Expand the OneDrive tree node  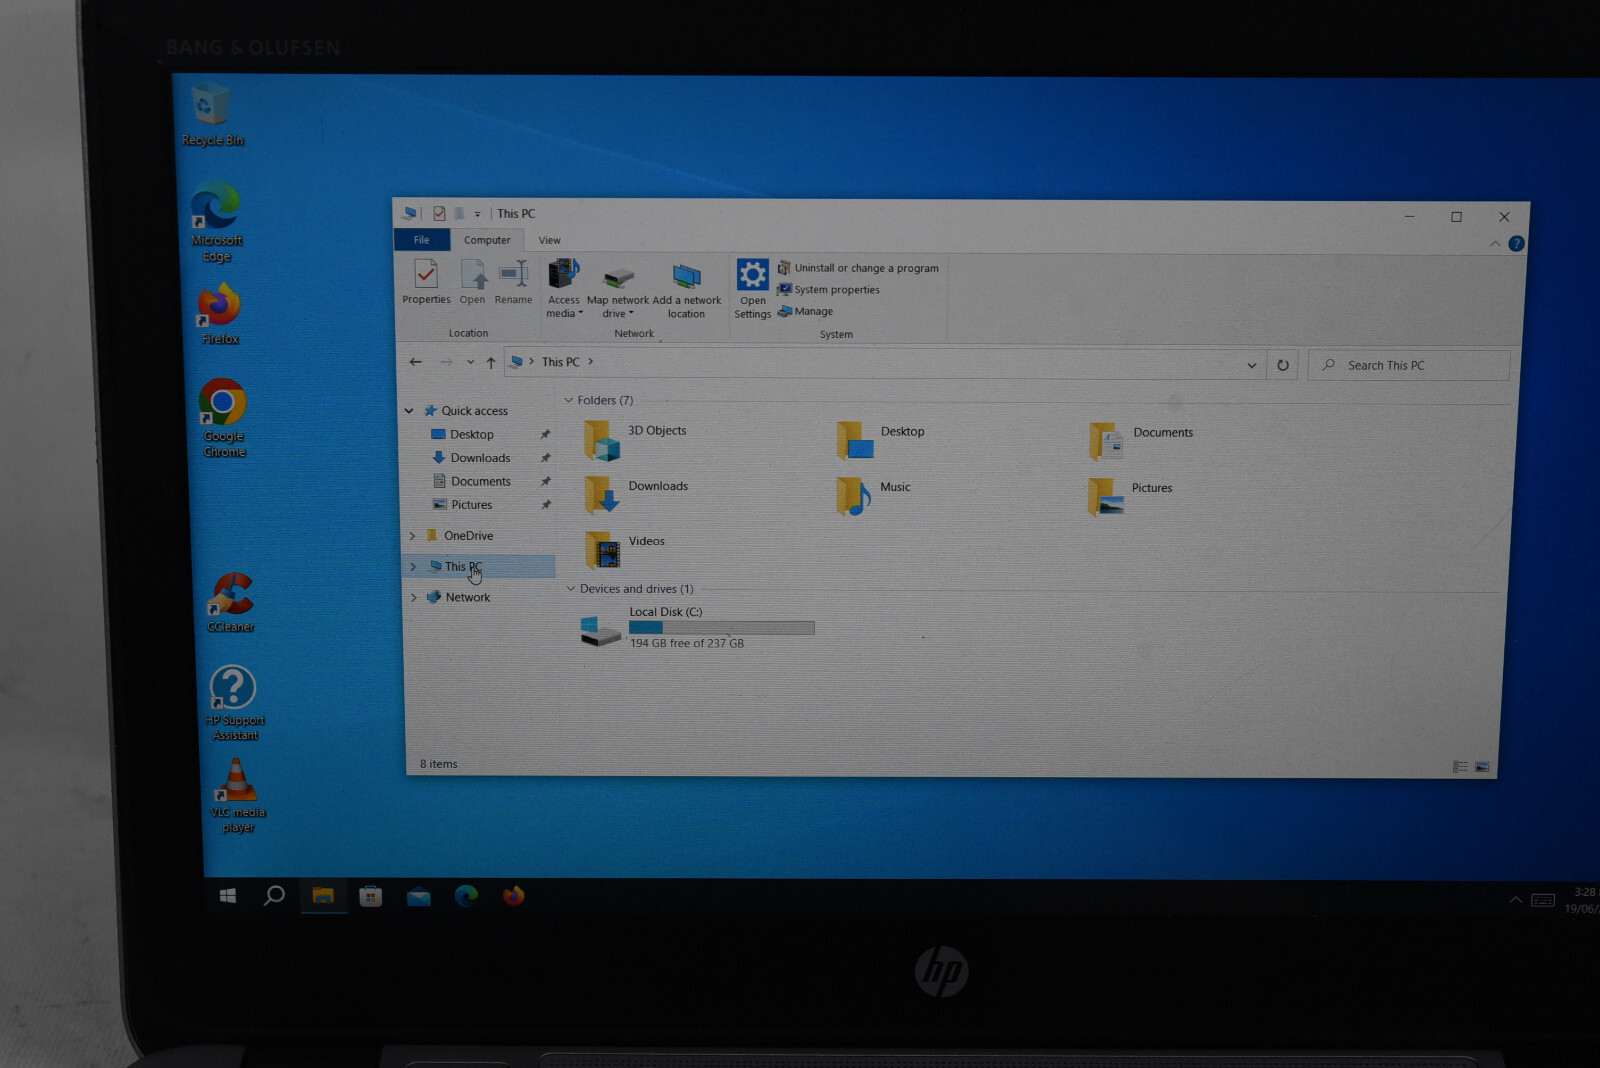click(x=412, y=536)
